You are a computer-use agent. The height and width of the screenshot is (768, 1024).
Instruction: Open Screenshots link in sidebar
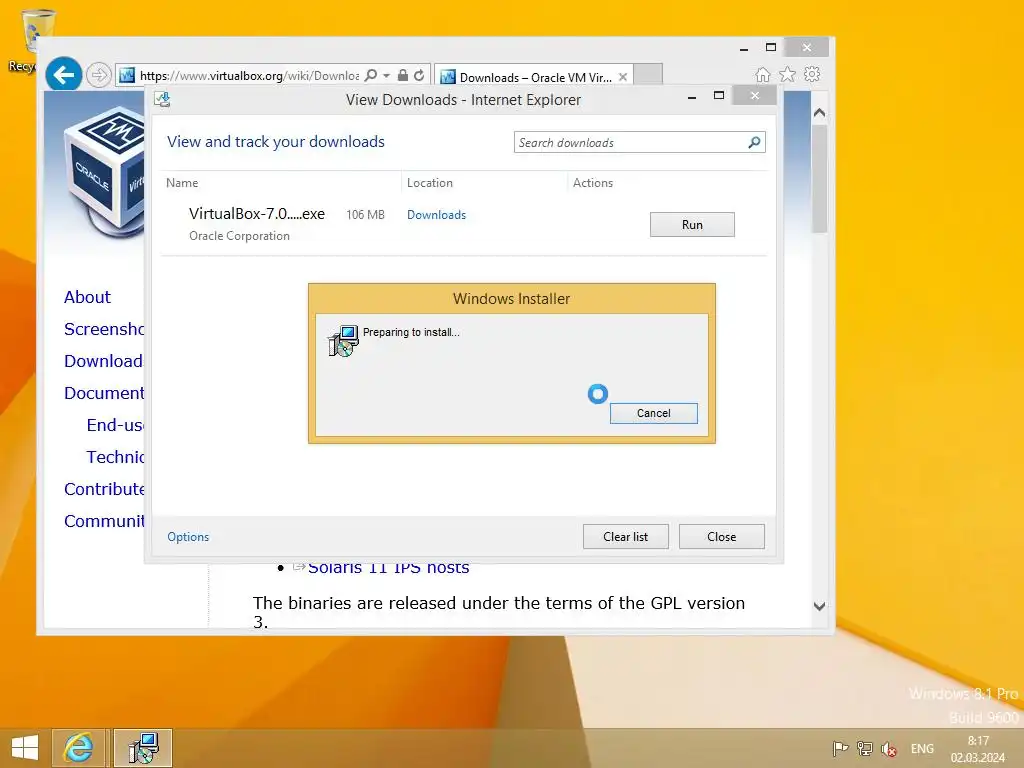point(104,329)
